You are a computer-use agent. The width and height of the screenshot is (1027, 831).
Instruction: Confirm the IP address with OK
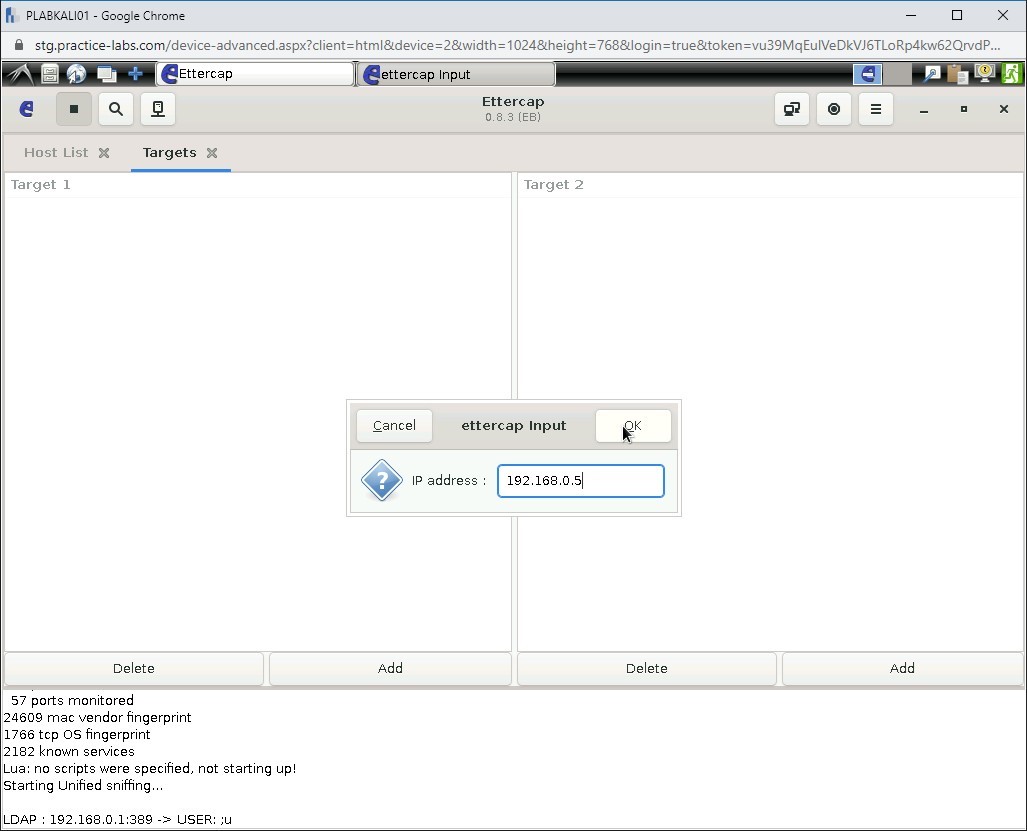coord(633,425)
